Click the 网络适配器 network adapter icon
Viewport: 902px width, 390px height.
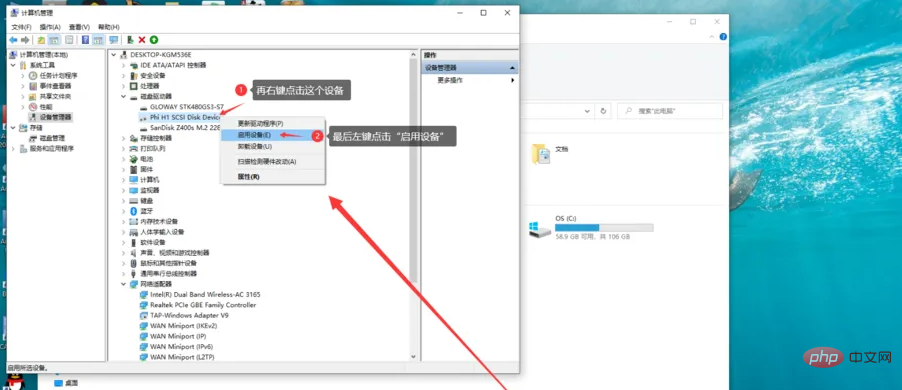(x=133, y=284)
